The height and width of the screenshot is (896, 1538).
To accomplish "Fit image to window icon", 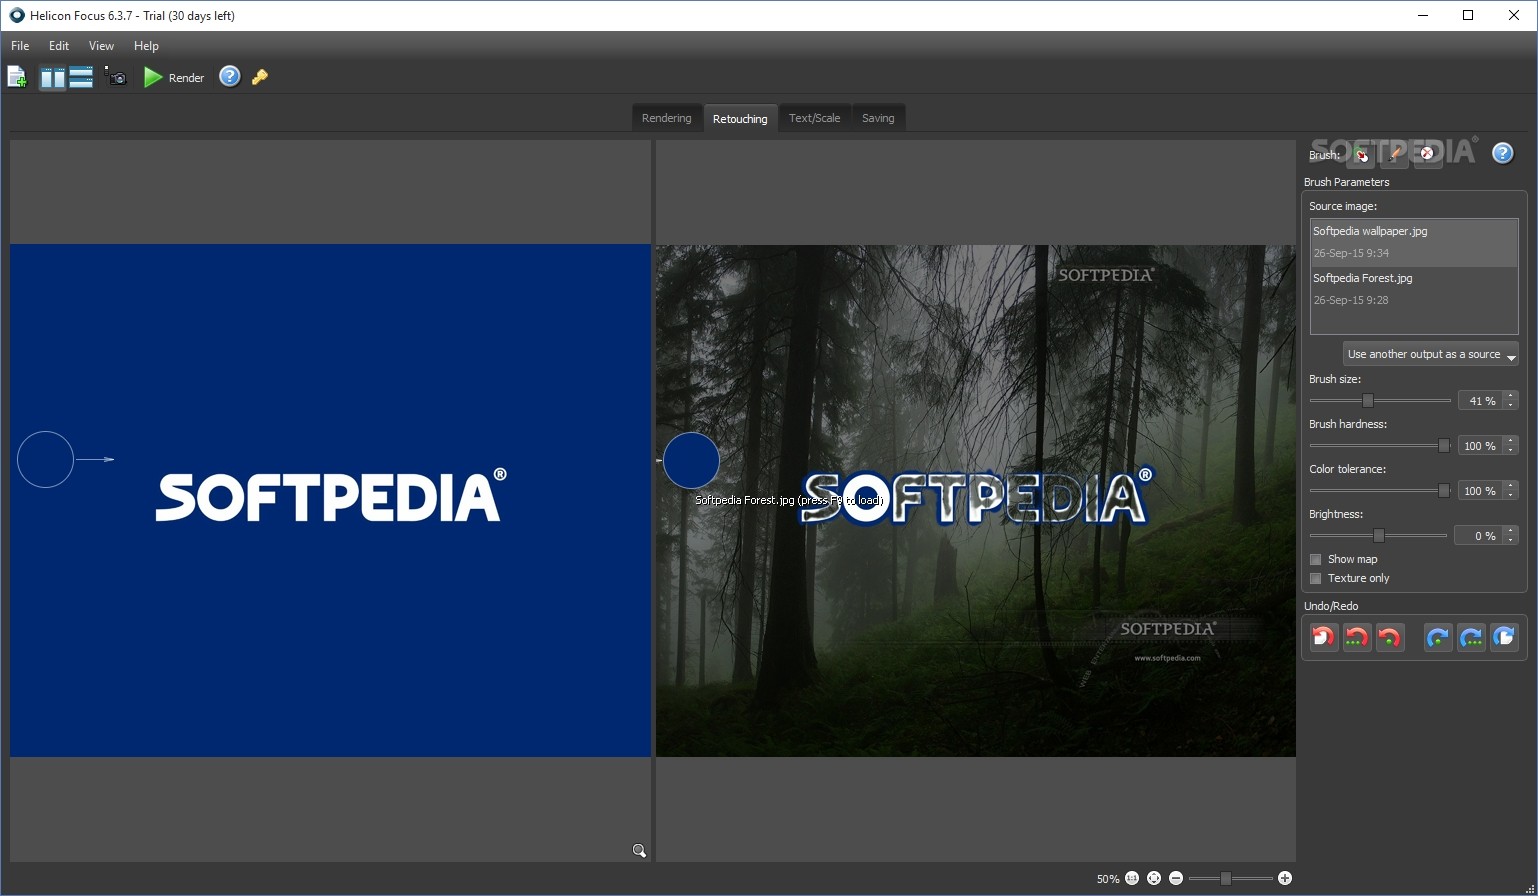I will 1154,878.
